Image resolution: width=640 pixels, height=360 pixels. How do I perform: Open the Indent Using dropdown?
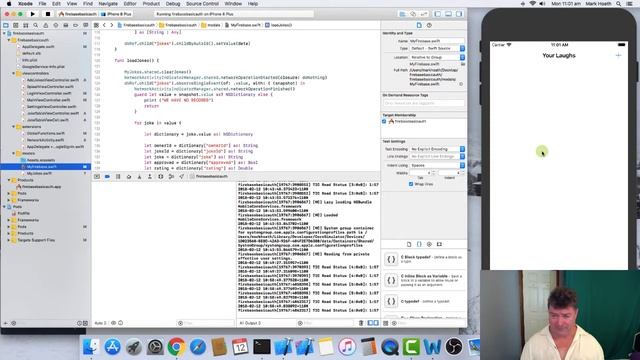[x=437, y=165]
